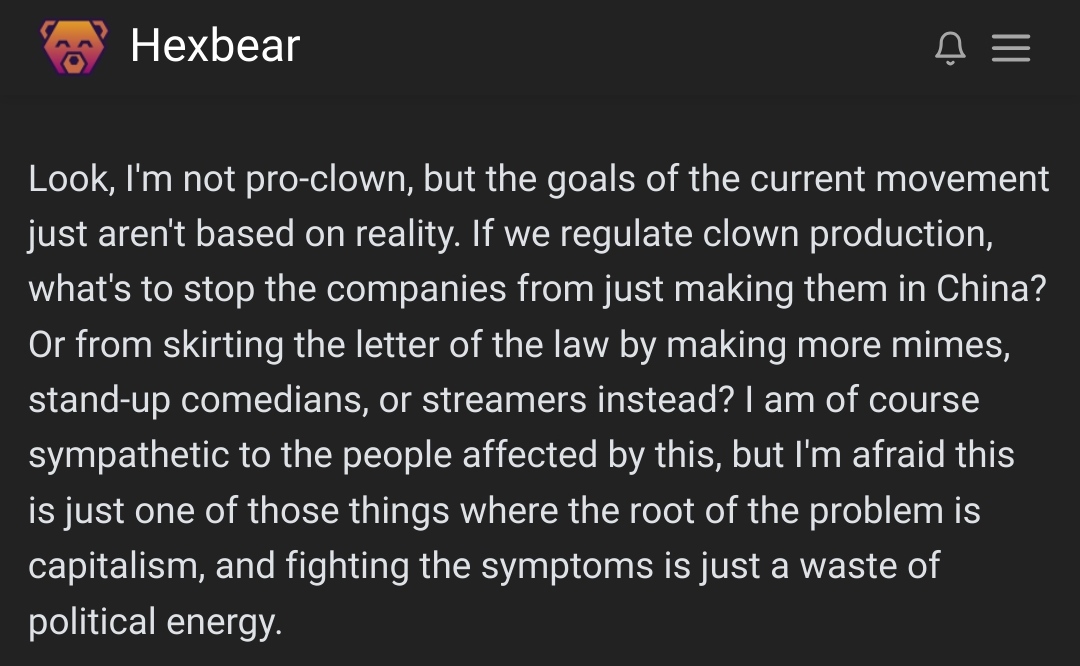Click the Hexbear bear logo icon

click(x=74, y=47)
